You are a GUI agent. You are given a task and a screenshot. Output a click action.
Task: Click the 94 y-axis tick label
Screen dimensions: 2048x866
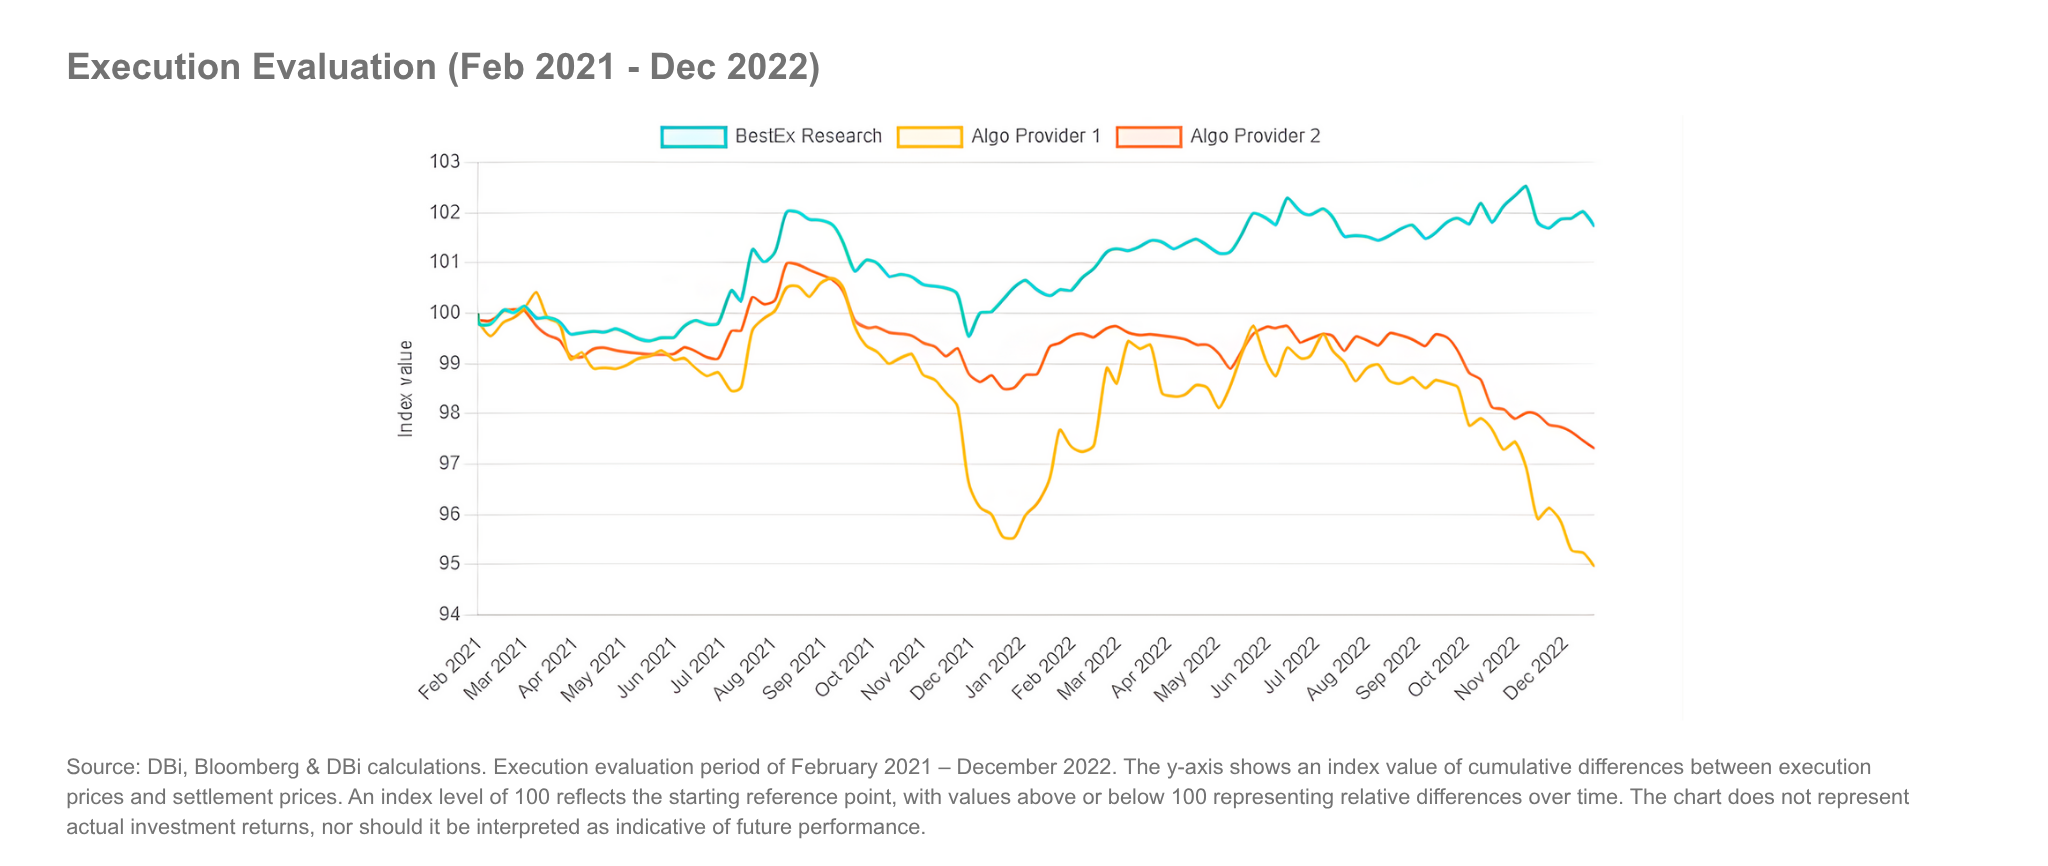point(449,615)
